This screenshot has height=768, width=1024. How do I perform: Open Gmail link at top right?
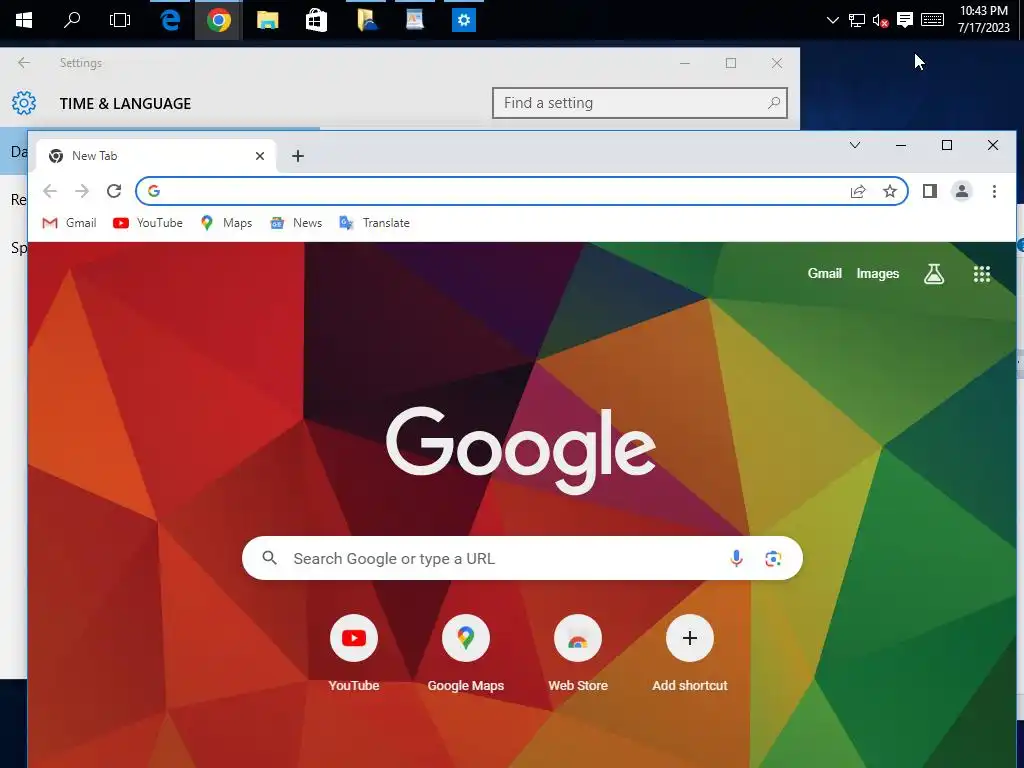(x=825, y=274)
